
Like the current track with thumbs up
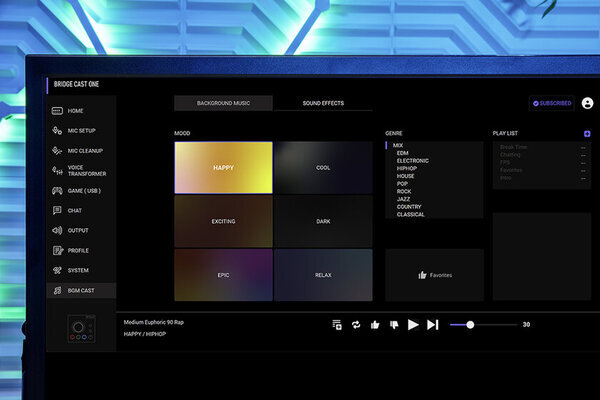[x=375, y=324]
